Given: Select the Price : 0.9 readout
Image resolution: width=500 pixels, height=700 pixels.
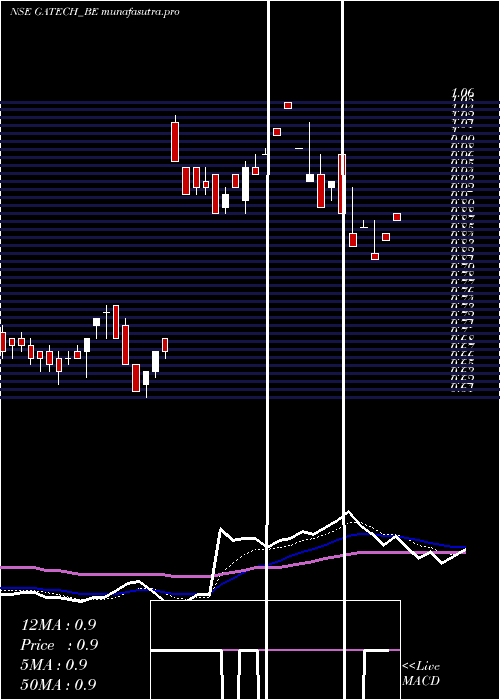Looking at the screenshot, I should [x=59, y=645].
